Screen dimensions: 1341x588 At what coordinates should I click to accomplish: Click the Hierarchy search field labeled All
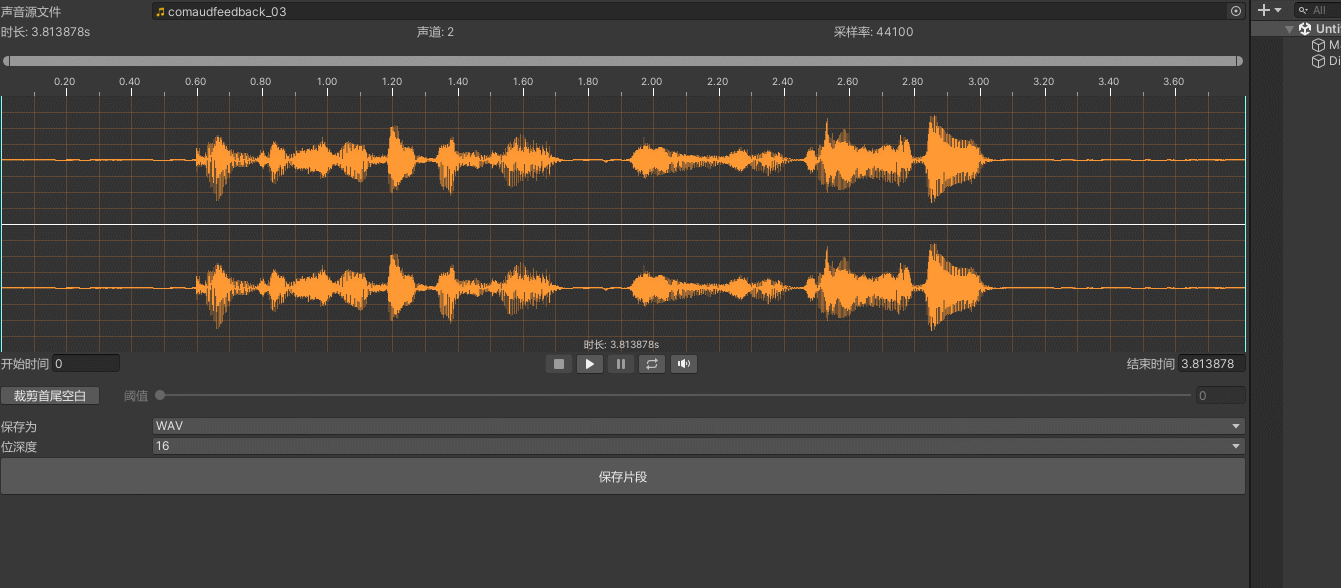1317,10
